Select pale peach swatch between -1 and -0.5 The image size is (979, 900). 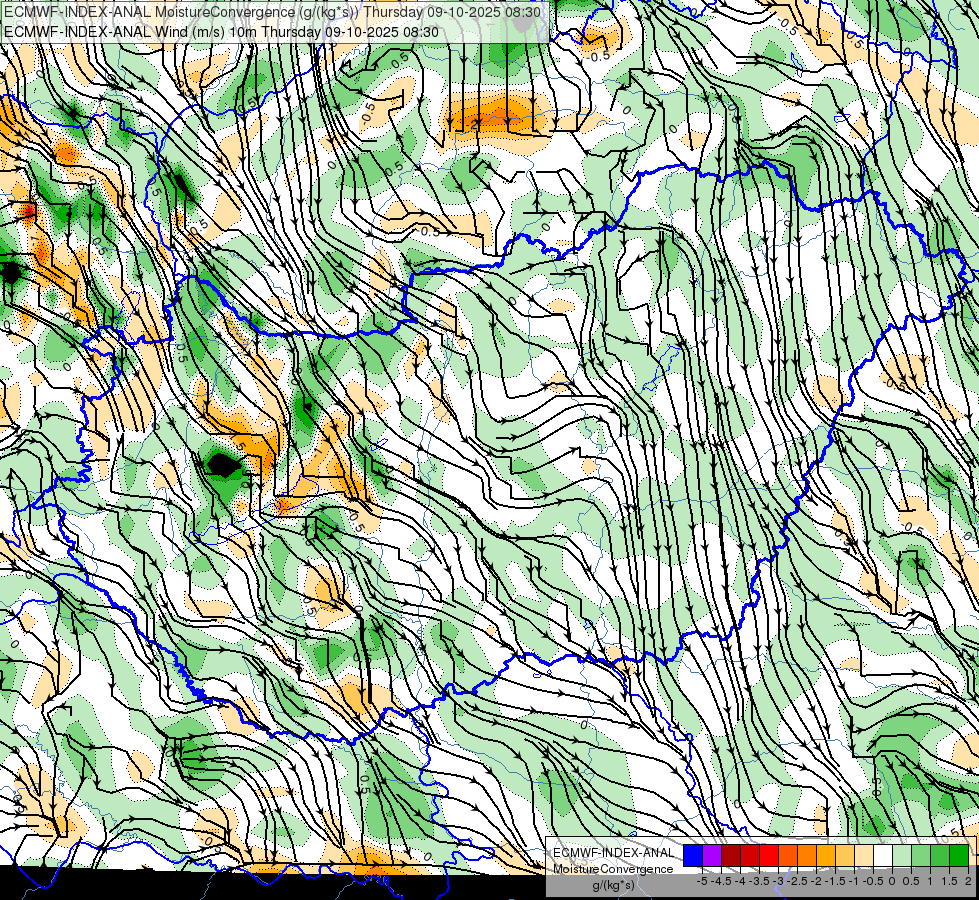click(864, 856)
